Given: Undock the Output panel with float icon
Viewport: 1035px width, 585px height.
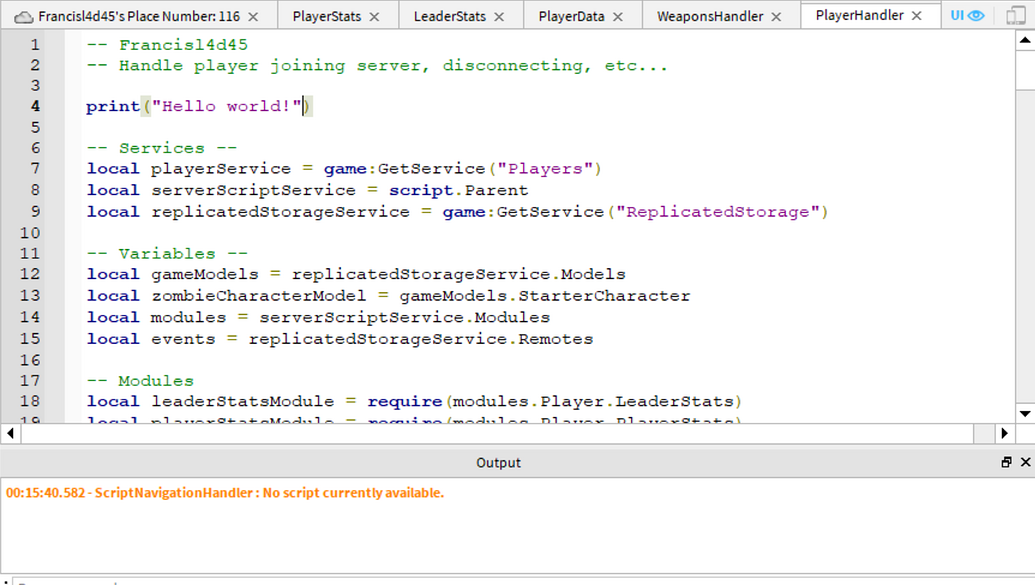Looking at the screenshot, I should (1006, 462).
